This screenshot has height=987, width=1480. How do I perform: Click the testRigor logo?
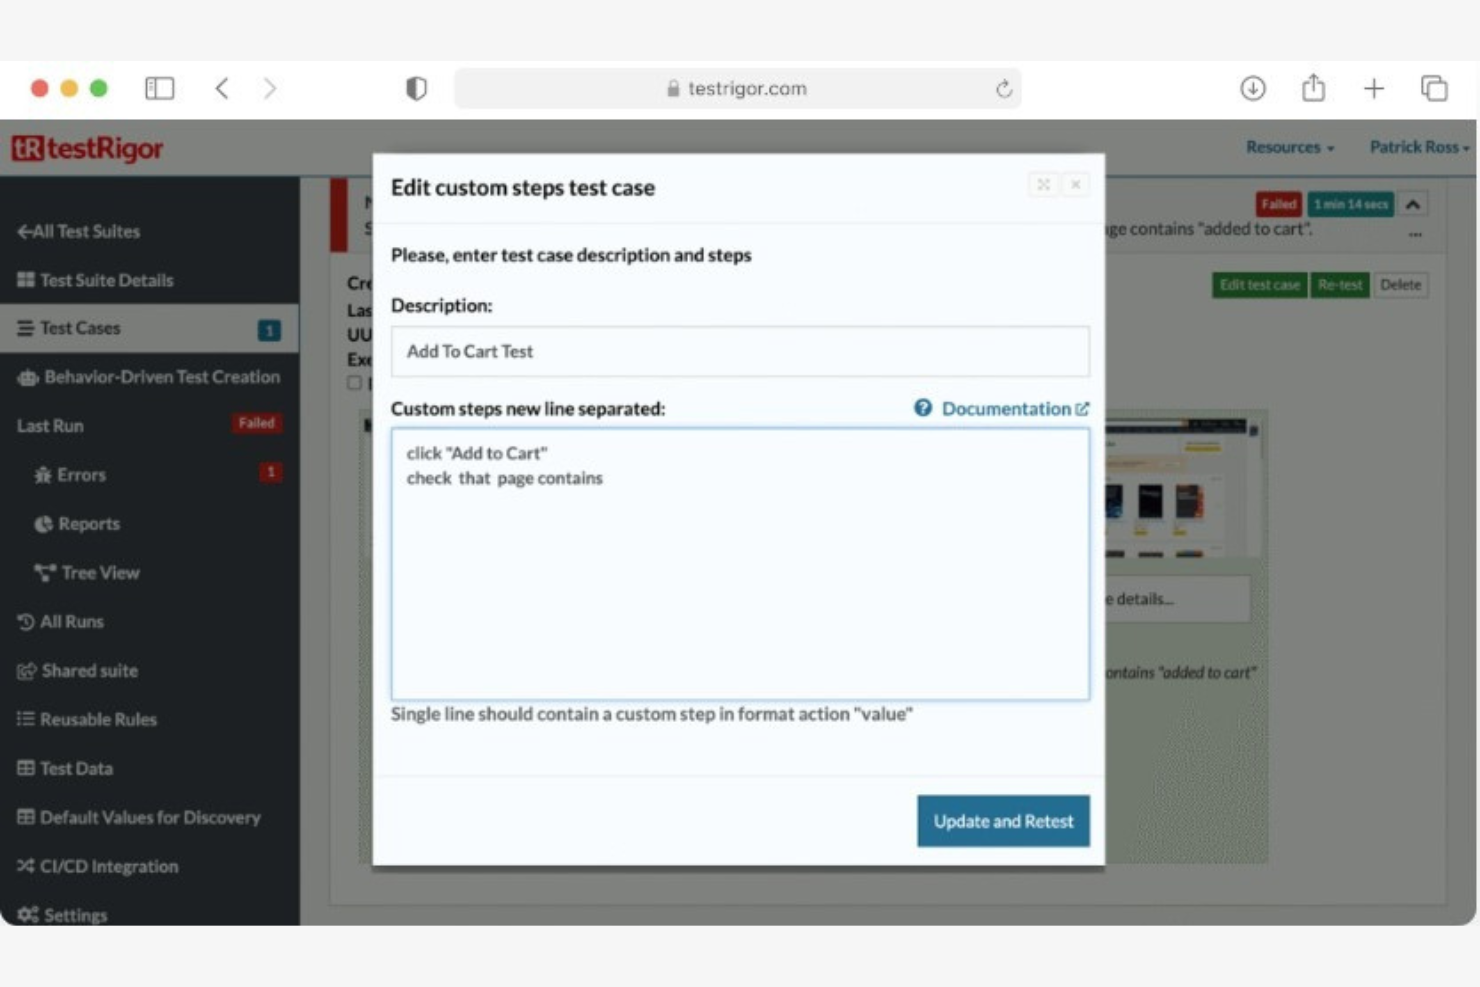click(88, 147)
